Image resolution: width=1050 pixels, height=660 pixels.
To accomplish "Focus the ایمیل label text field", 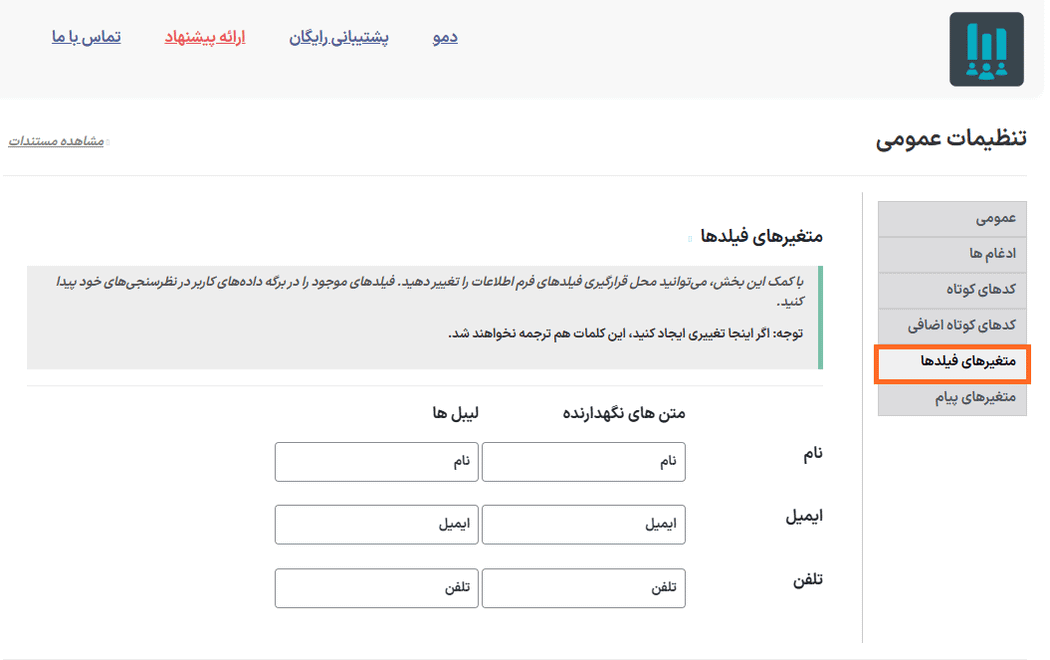I will click(376, 524).
